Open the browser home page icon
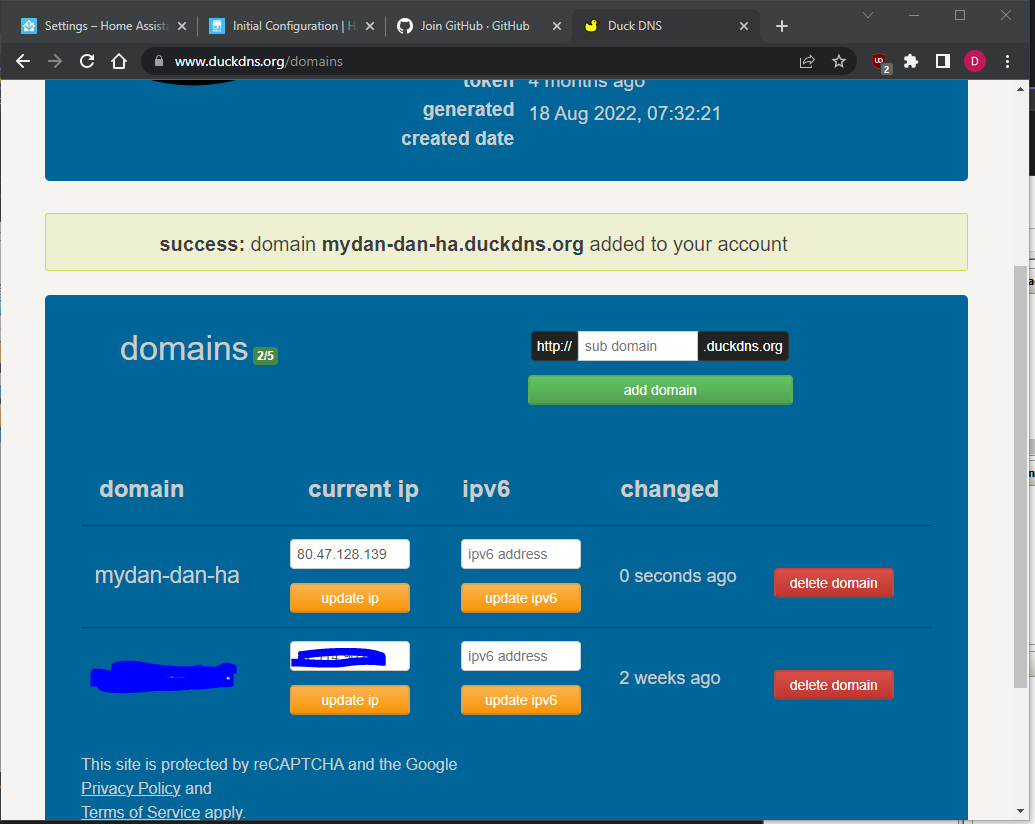Image resolution: width=1035 pixels, height=824 pixels. 119,61
